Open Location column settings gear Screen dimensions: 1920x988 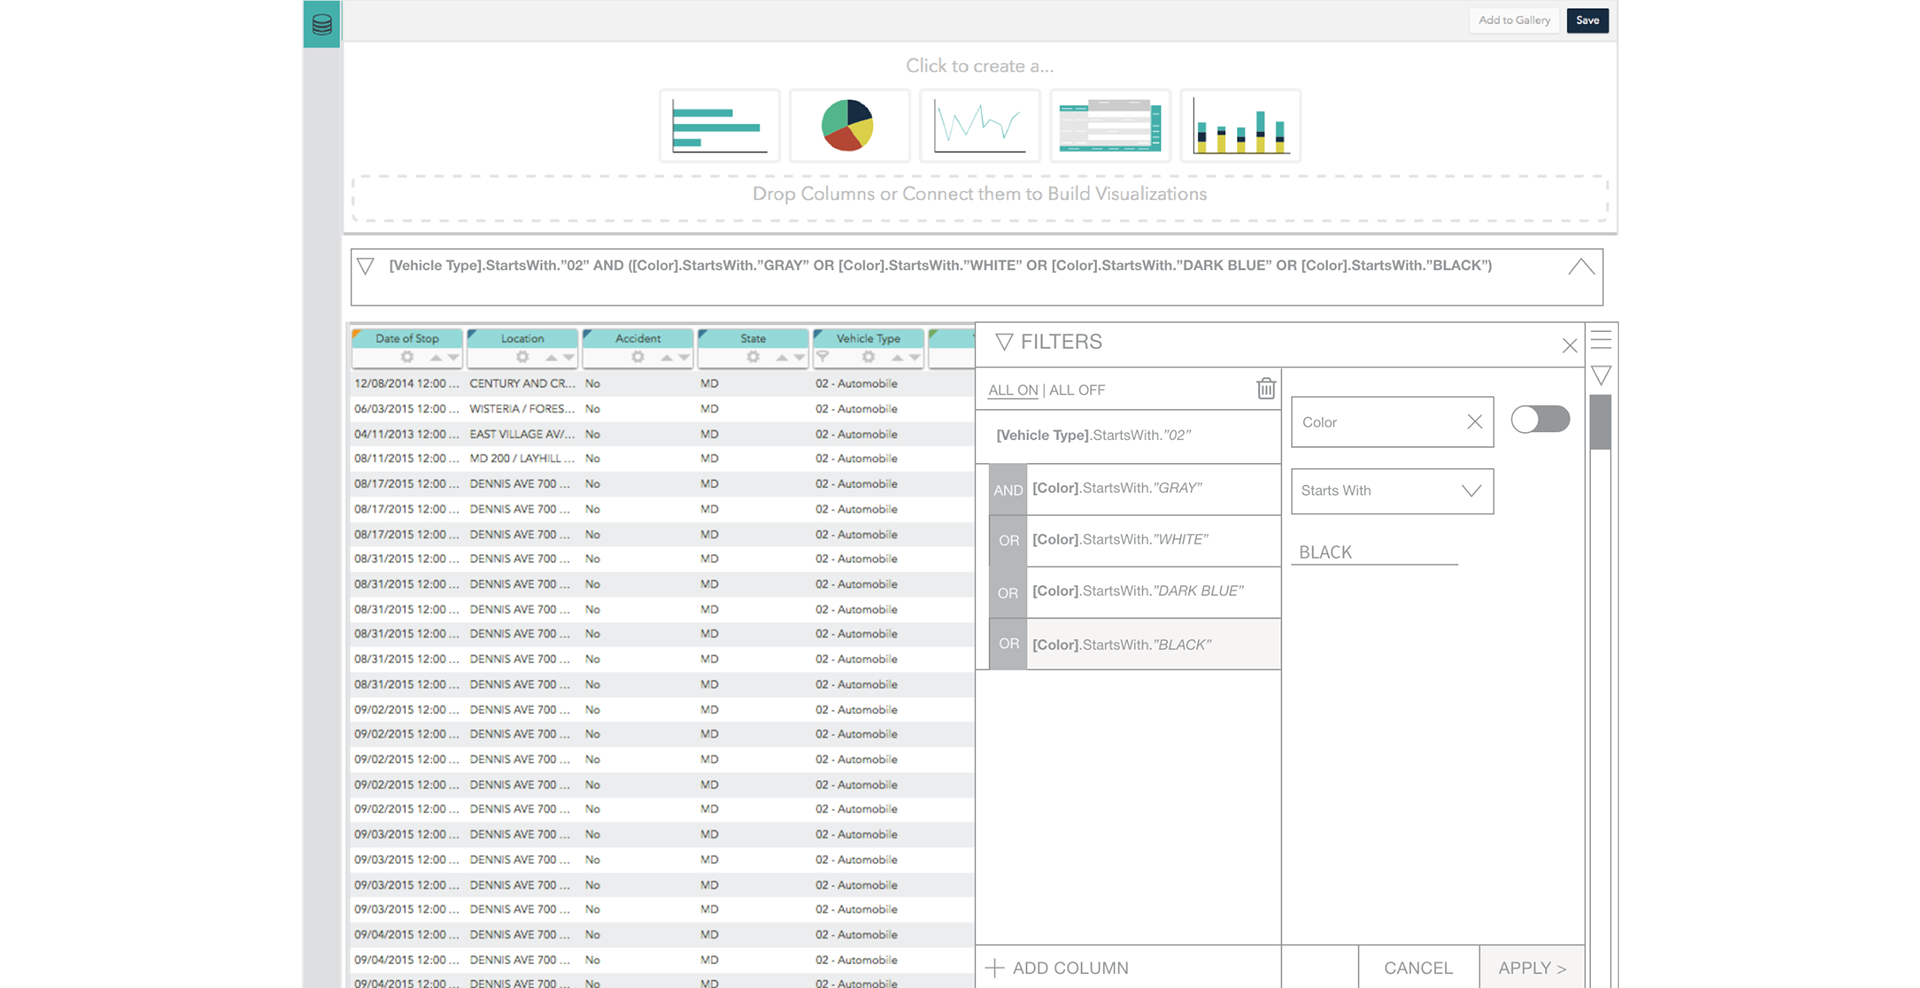pos(522,357)
